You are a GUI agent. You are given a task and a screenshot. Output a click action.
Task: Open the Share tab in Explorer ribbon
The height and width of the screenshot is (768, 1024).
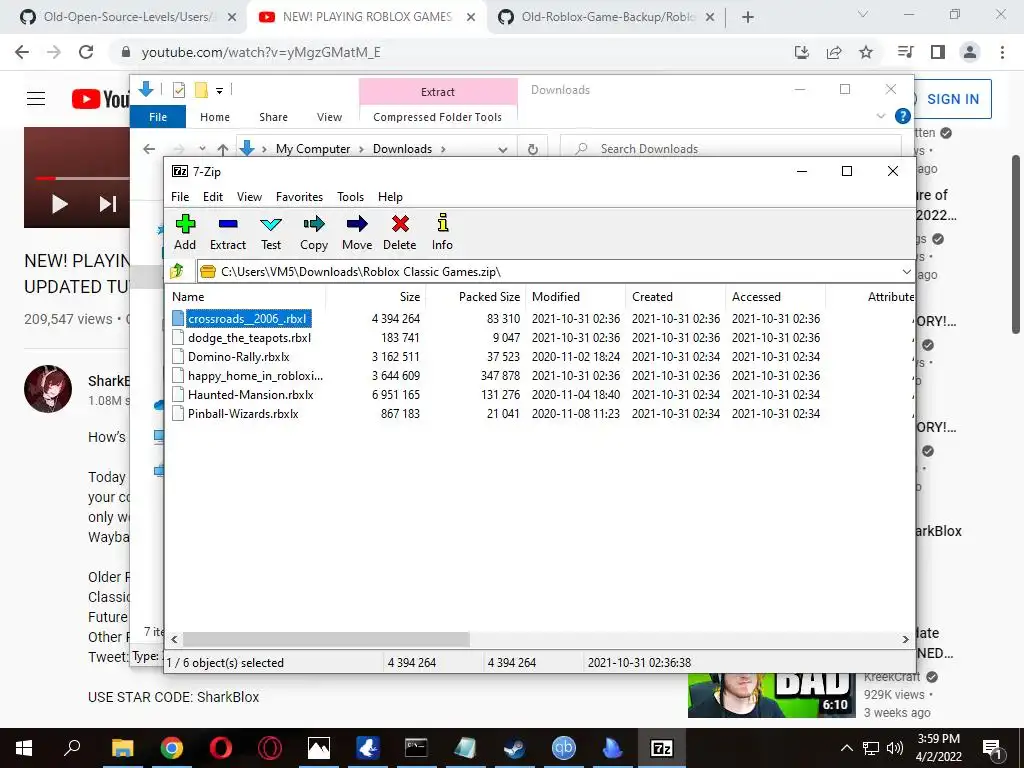coord(273,117)
